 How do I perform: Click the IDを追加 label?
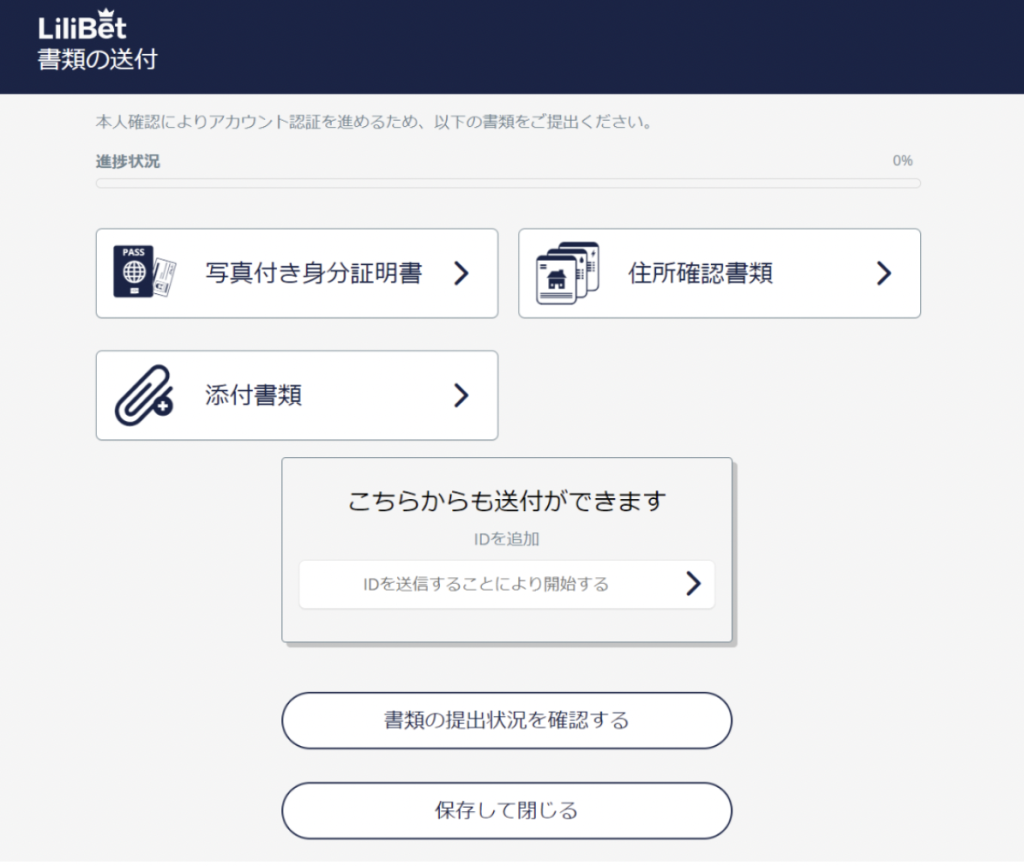(507, 538)
